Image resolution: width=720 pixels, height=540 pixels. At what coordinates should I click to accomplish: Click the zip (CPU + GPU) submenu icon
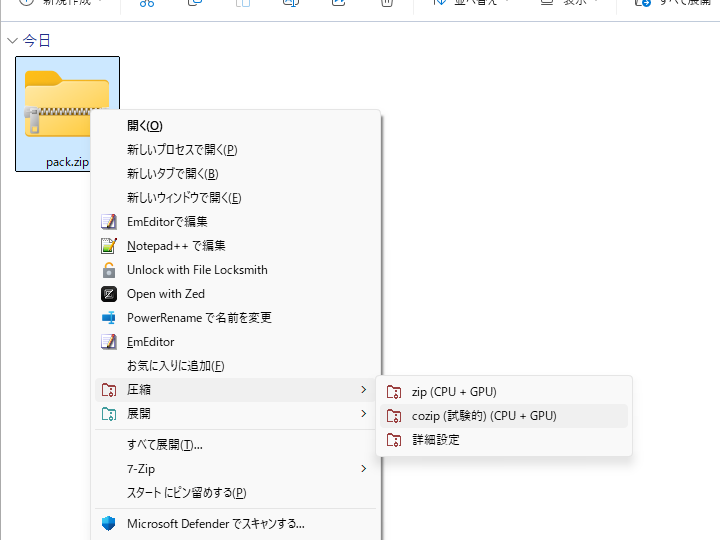click(x=394, y=392)
